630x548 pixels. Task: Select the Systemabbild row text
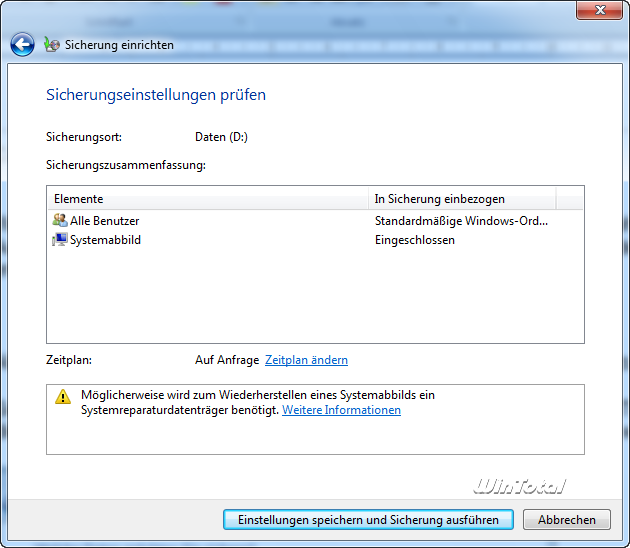105,240
